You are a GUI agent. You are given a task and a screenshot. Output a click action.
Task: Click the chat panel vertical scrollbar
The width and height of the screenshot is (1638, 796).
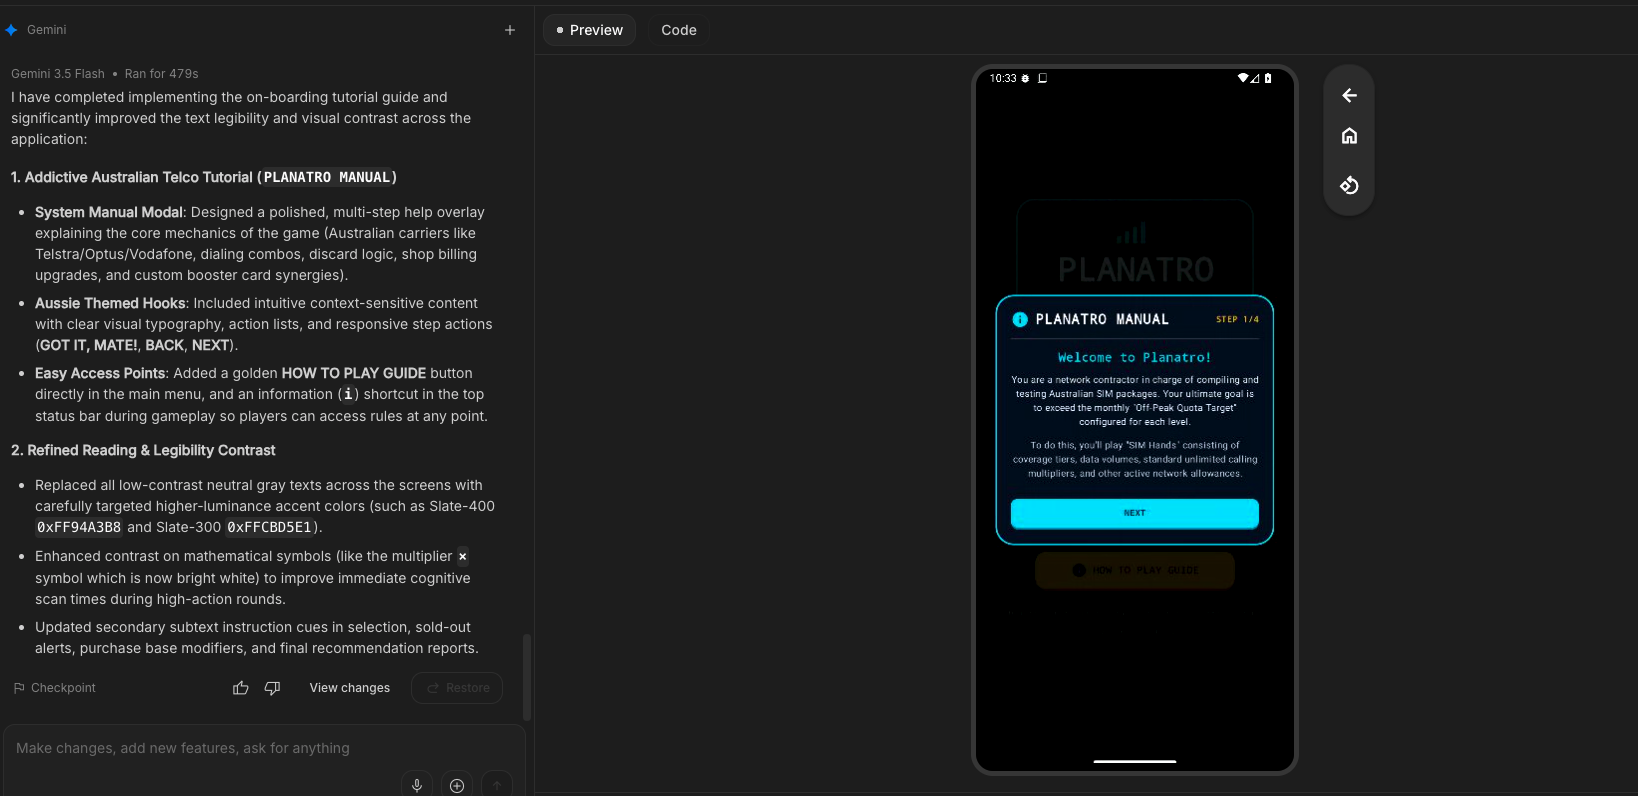click(x=527, y=677)
